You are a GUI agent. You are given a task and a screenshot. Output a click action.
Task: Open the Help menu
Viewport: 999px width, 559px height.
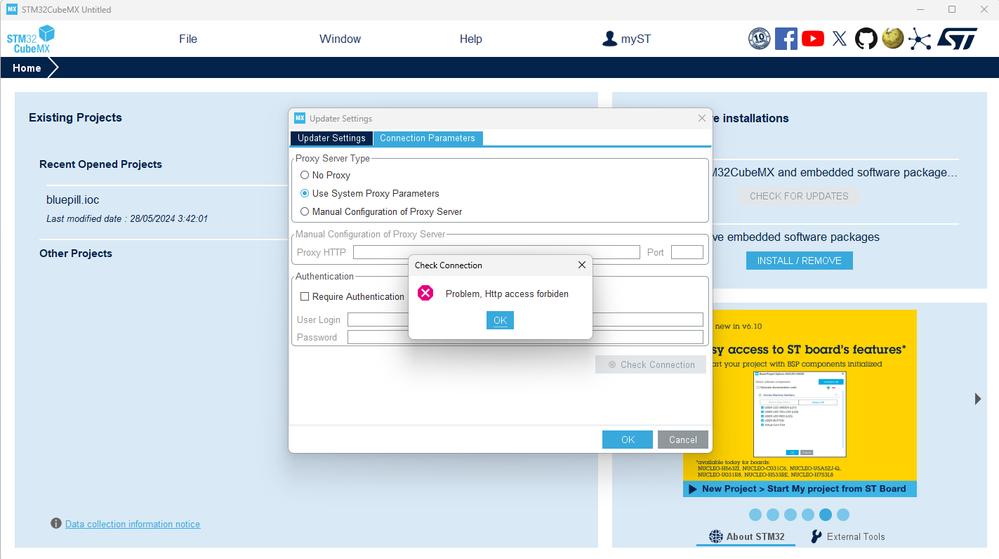point(471,39)
